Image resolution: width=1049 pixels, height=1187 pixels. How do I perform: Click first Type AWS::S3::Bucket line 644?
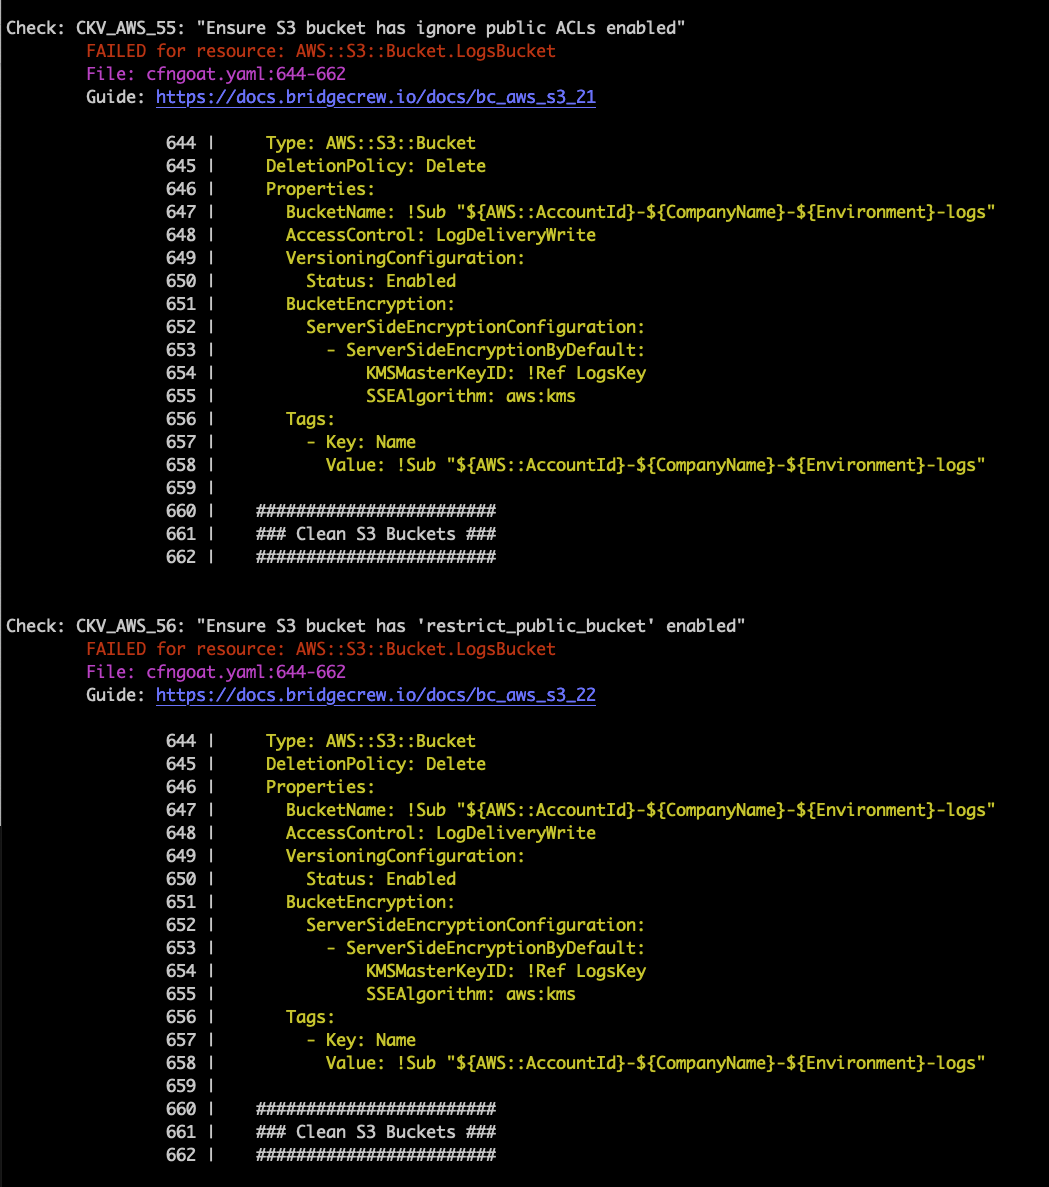[371, 143]
